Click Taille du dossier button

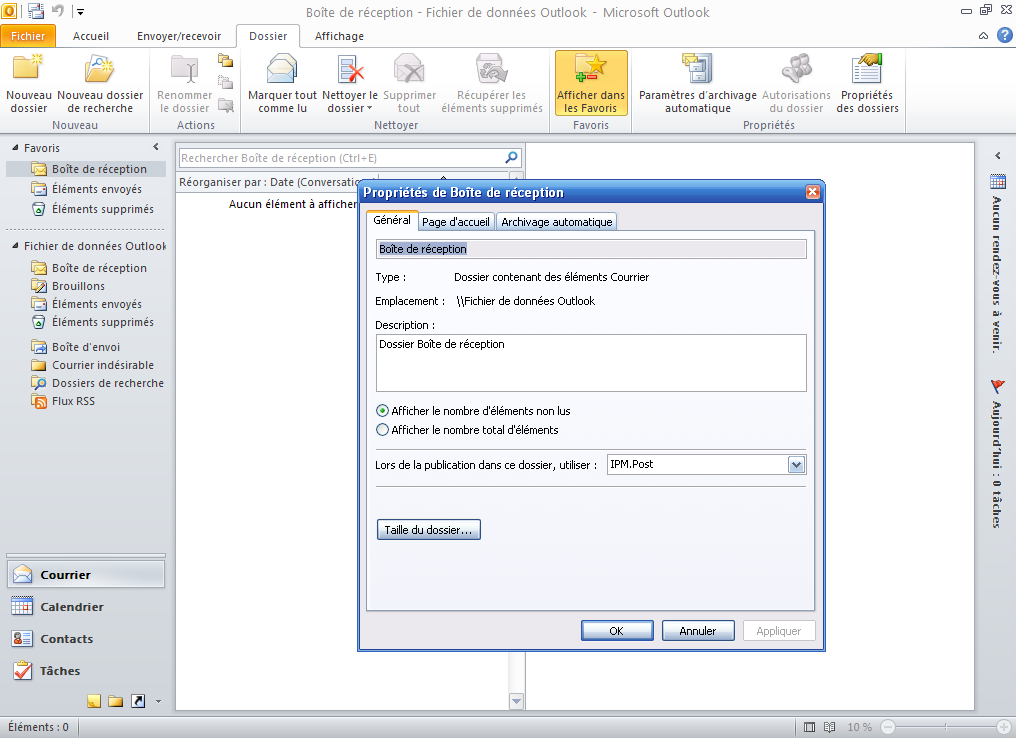point(428,530)
